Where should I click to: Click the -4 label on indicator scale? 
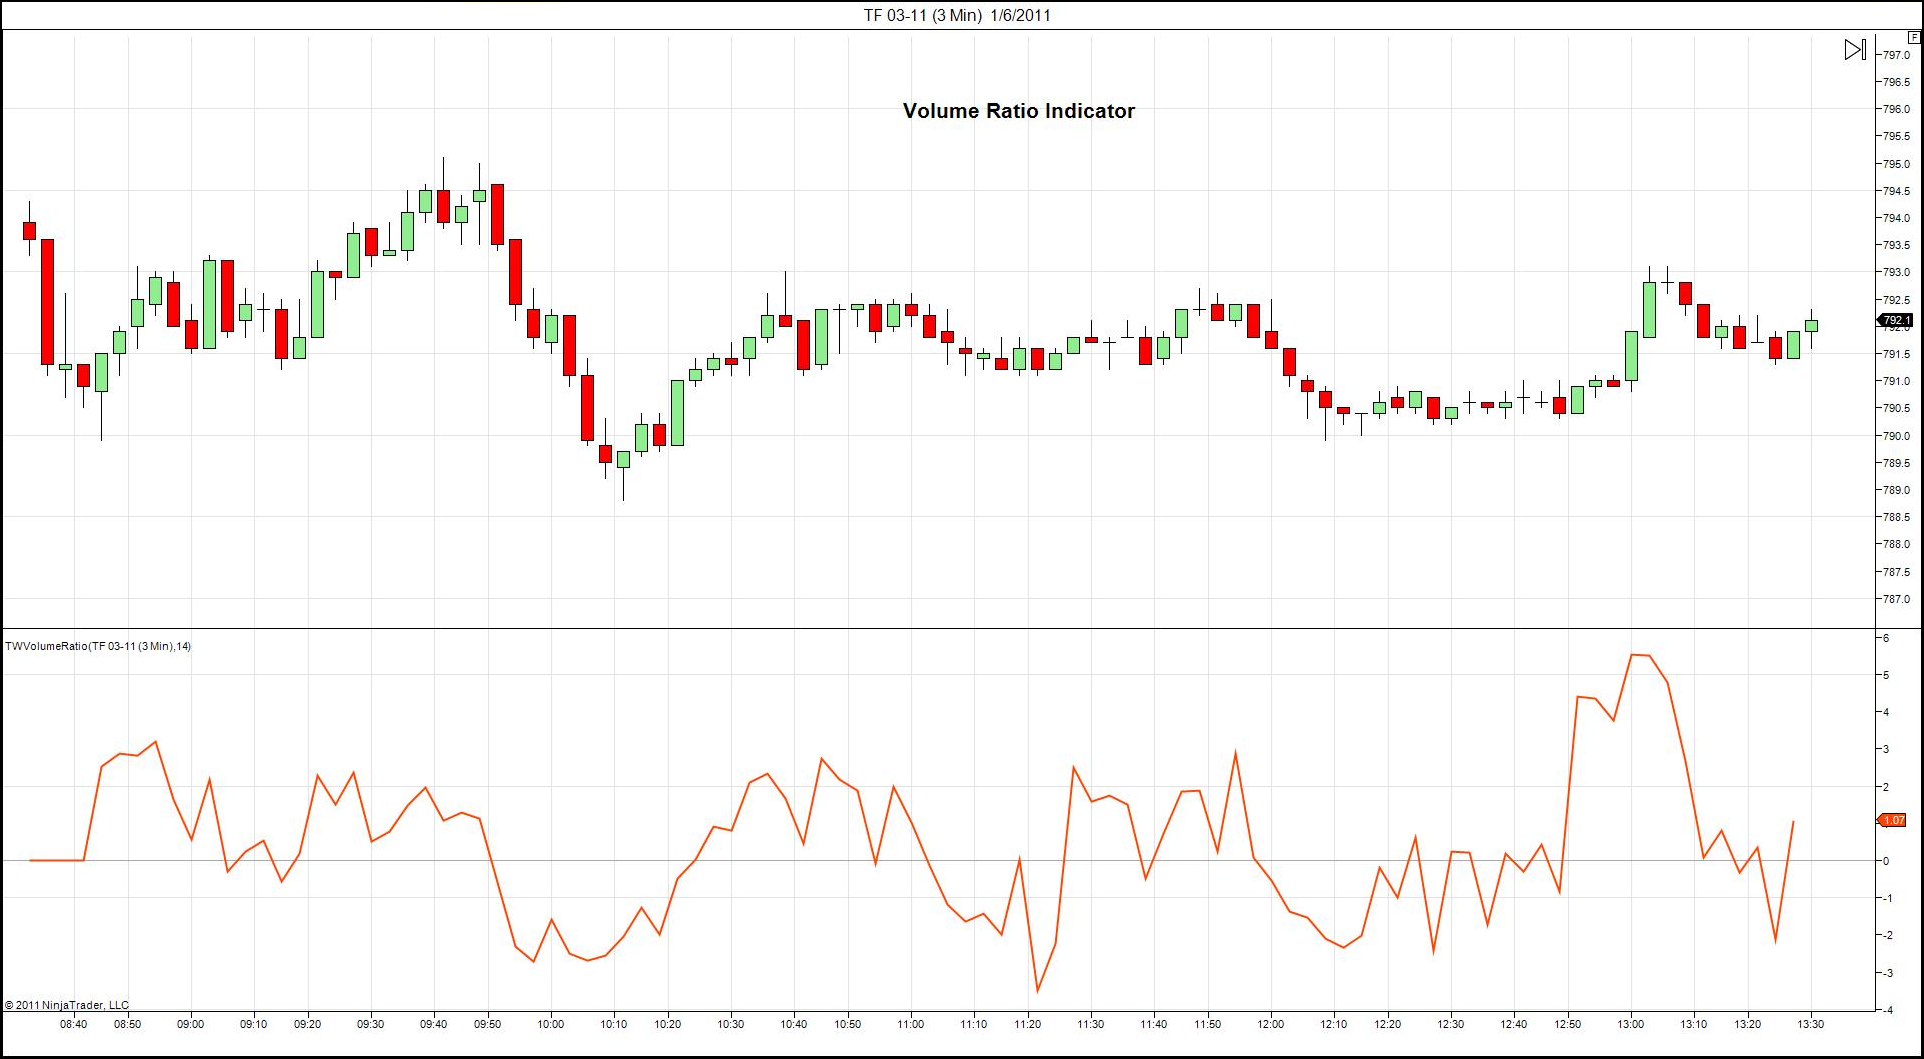[x=1886, y=1010]
